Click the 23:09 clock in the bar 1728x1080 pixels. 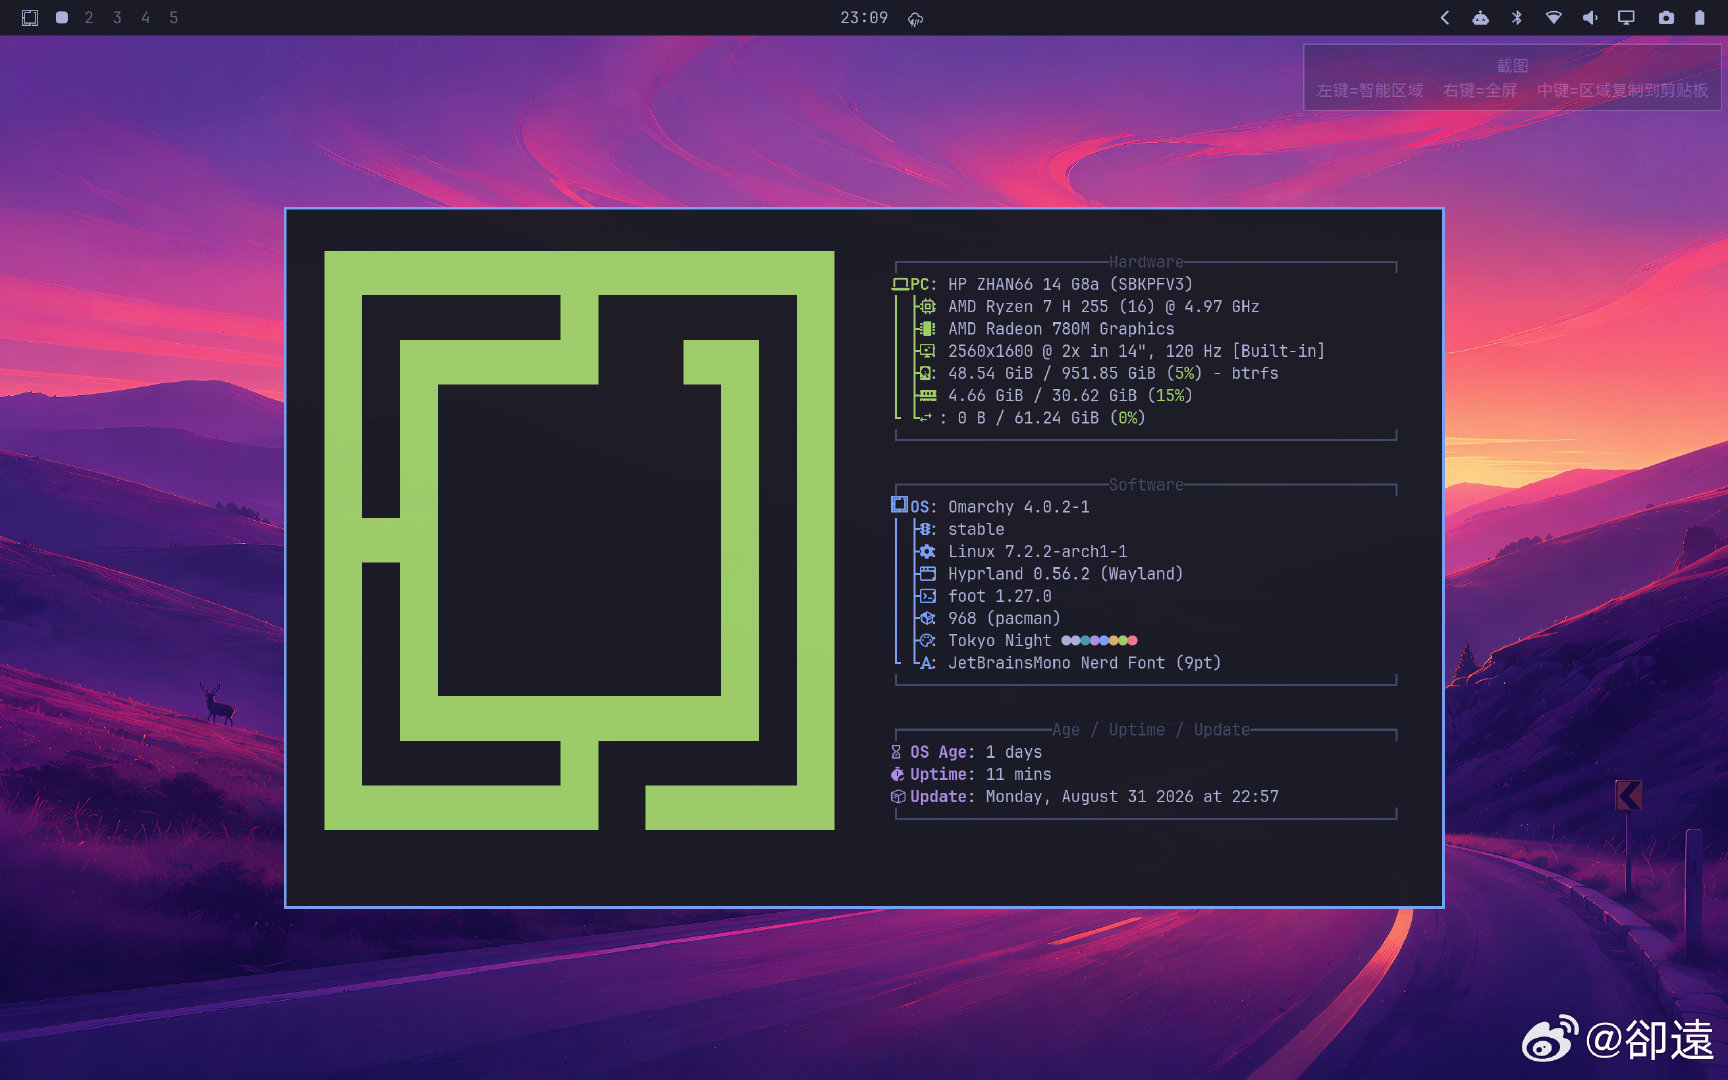(x=864, y=18)
